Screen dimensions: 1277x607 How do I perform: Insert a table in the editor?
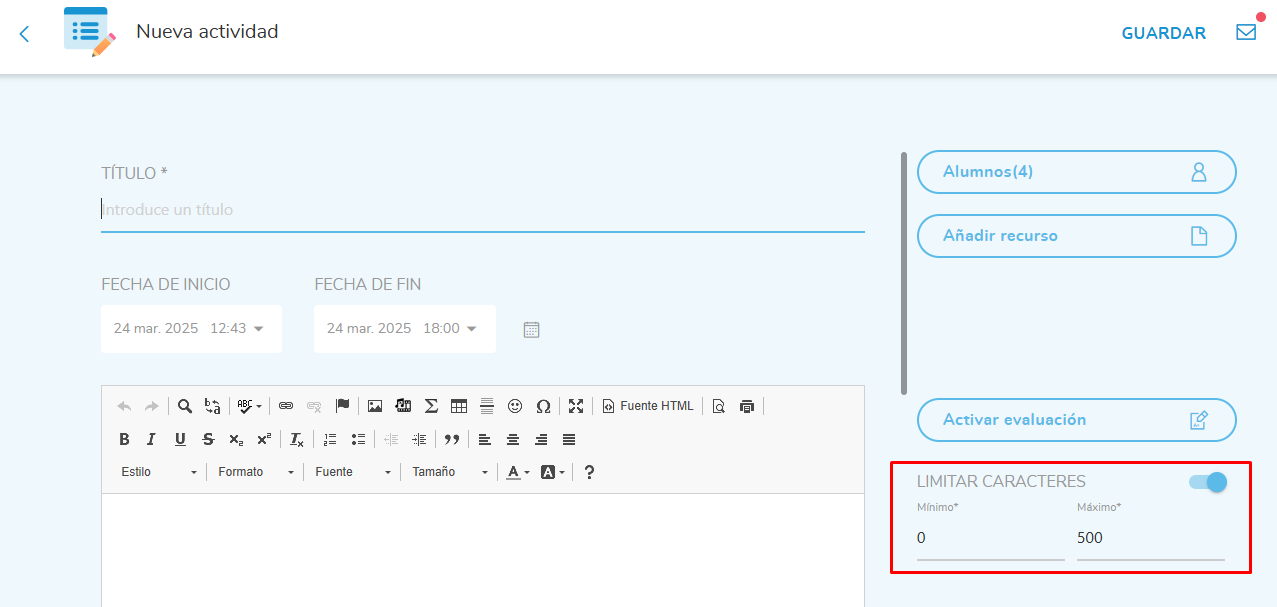459,406
